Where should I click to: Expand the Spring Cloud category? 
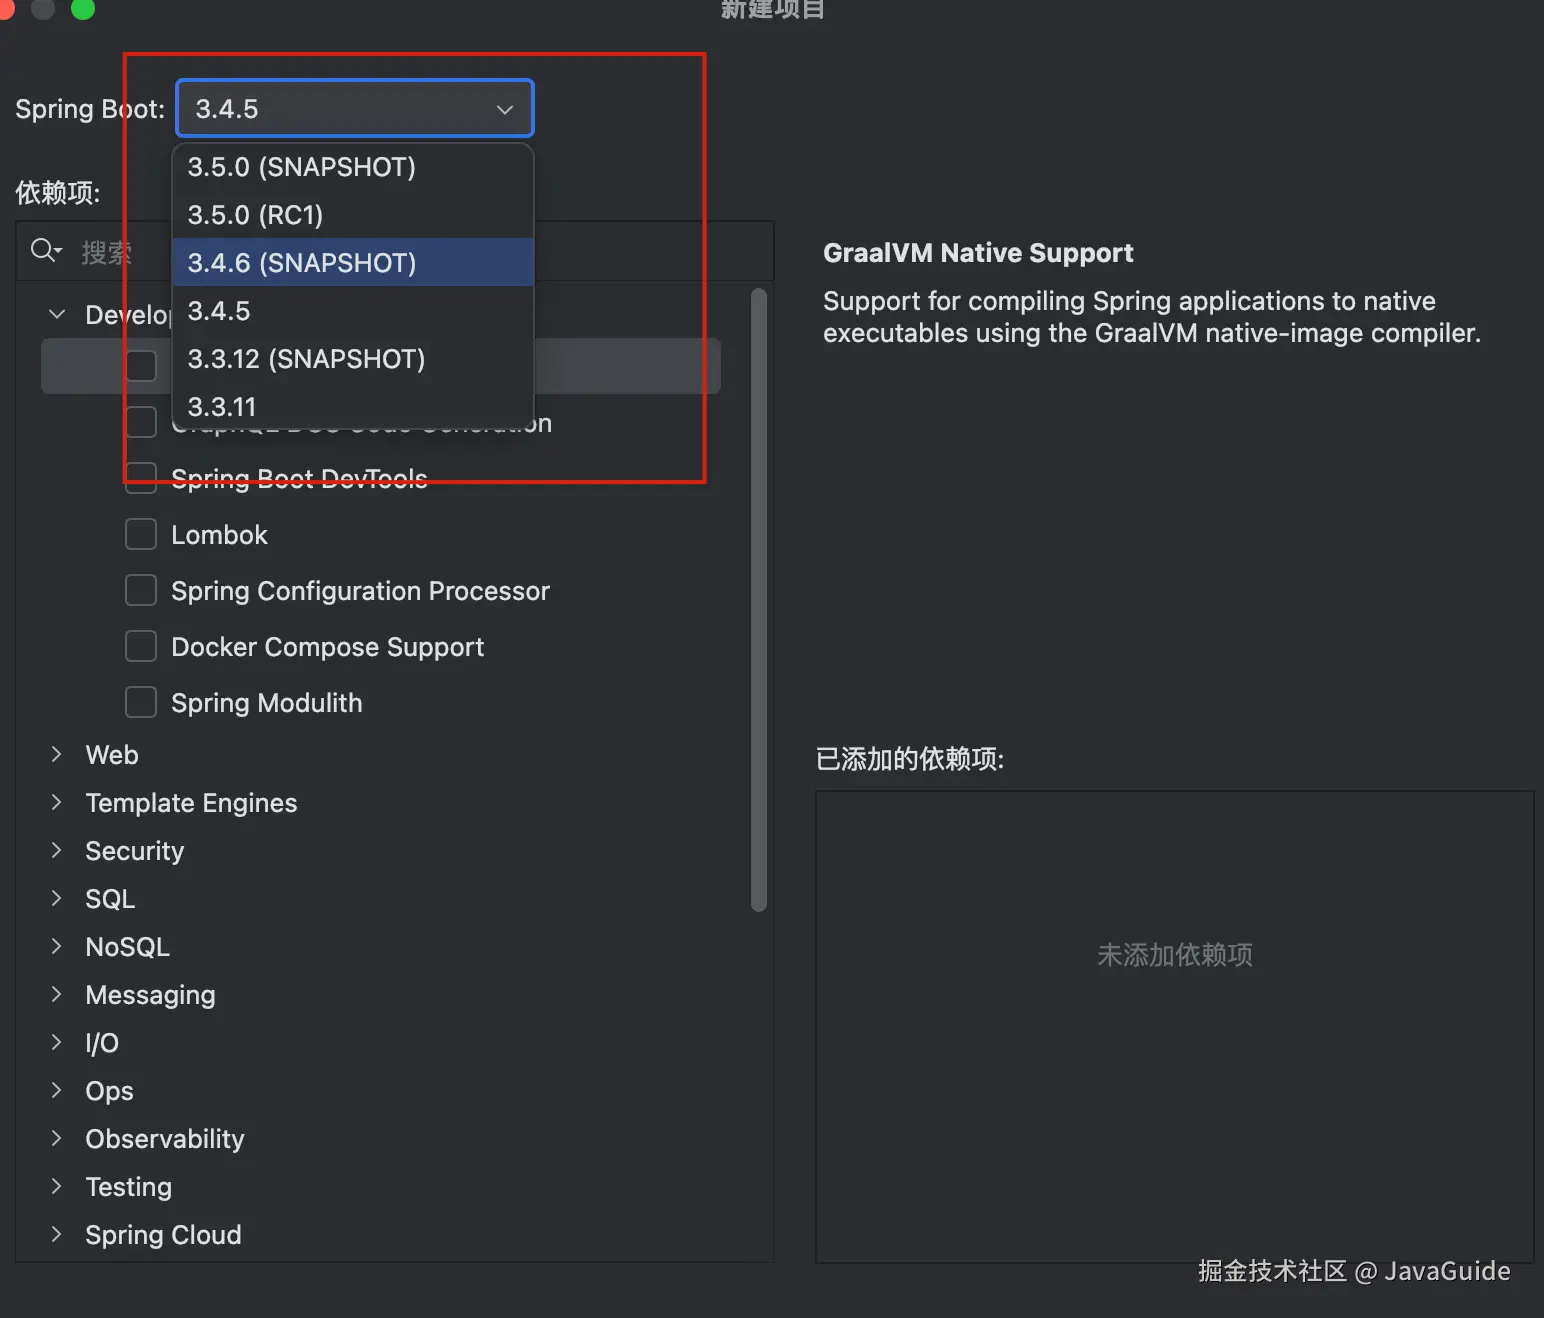point(57,1234)
